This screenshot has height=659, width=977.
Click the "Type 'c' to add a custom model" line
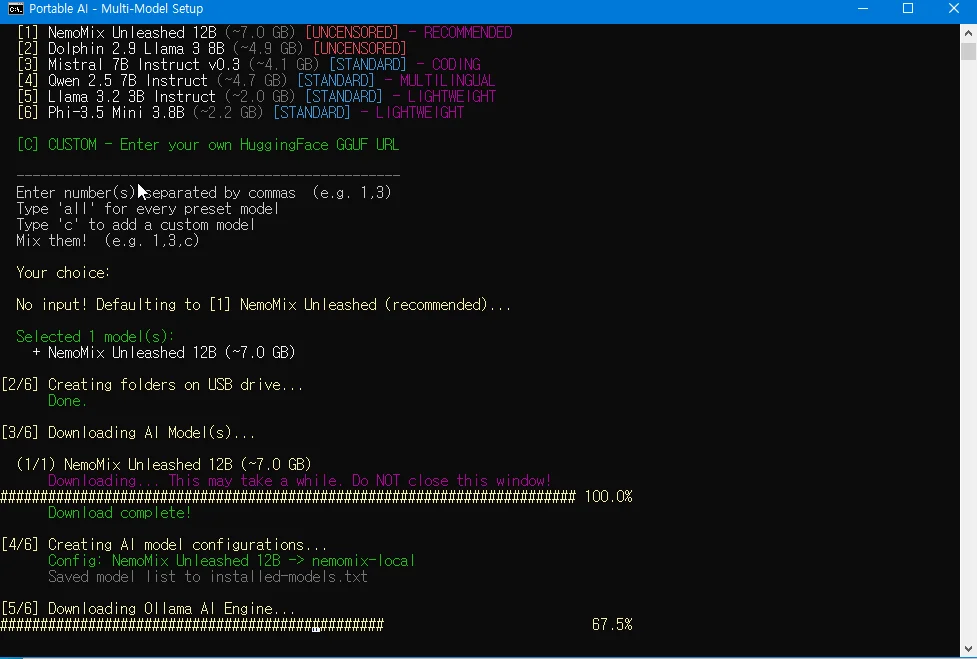(x=135, y=225)
